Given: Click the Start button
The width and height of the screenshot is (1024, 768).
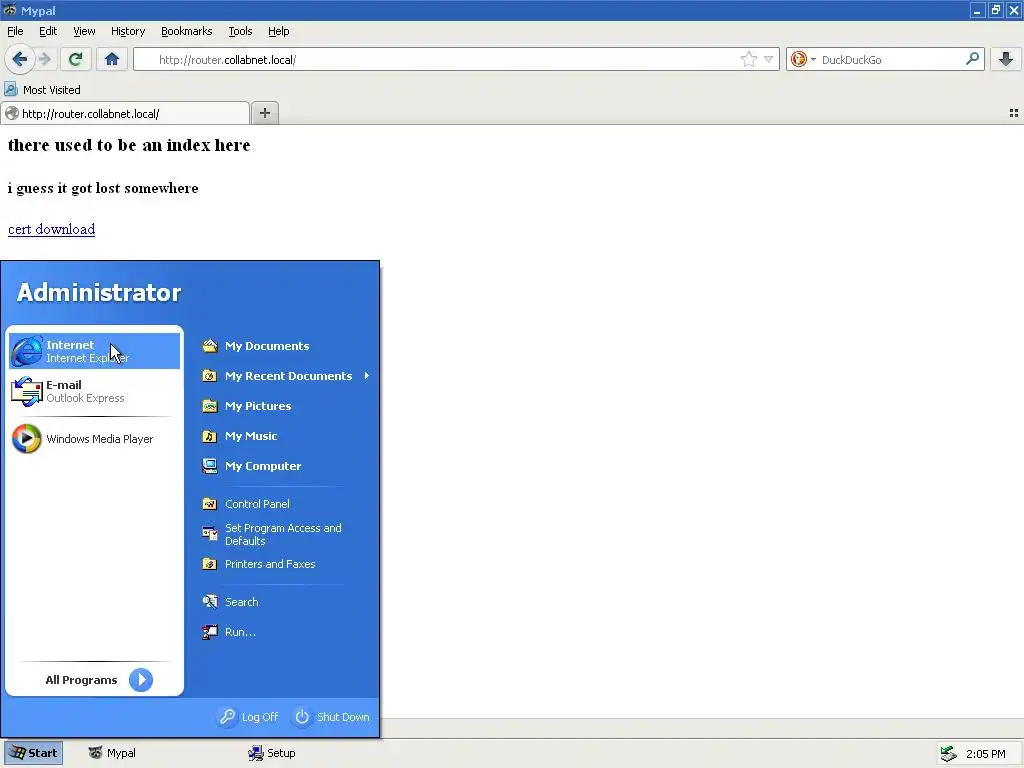Looking at the screenshot, I should (x=33, y=753).
